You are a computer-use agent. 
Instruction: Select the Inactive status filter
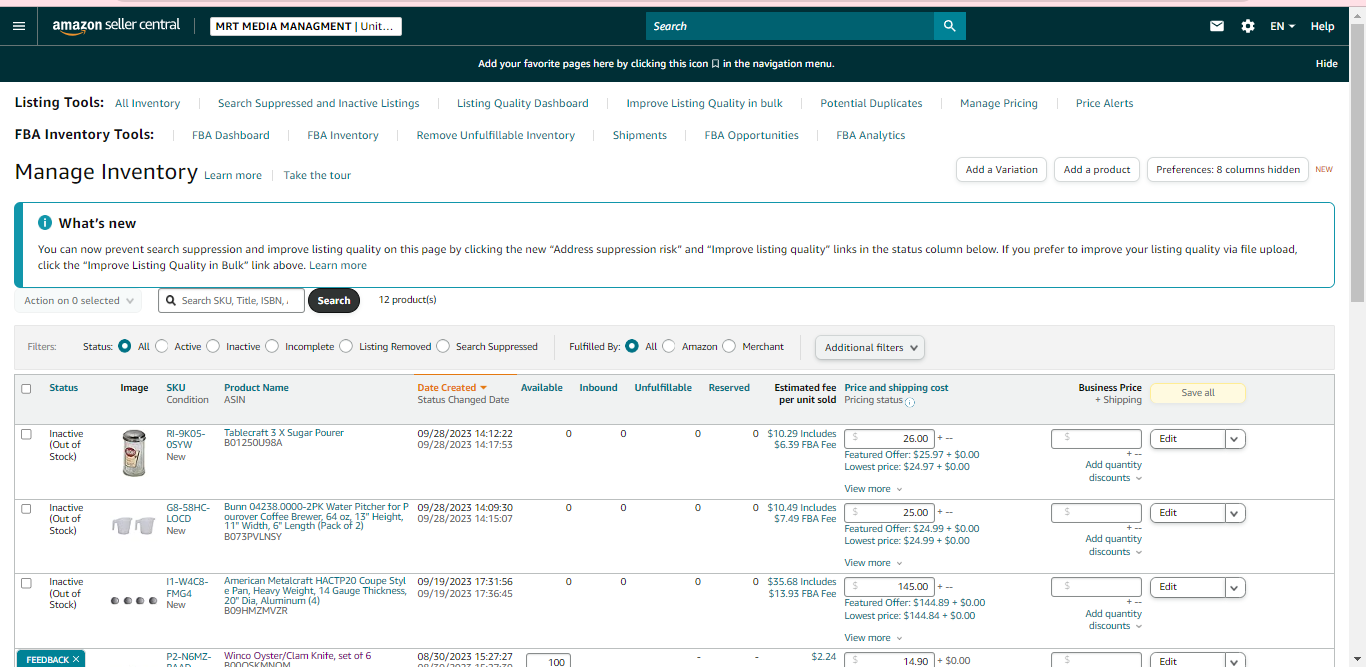(213, 346)
